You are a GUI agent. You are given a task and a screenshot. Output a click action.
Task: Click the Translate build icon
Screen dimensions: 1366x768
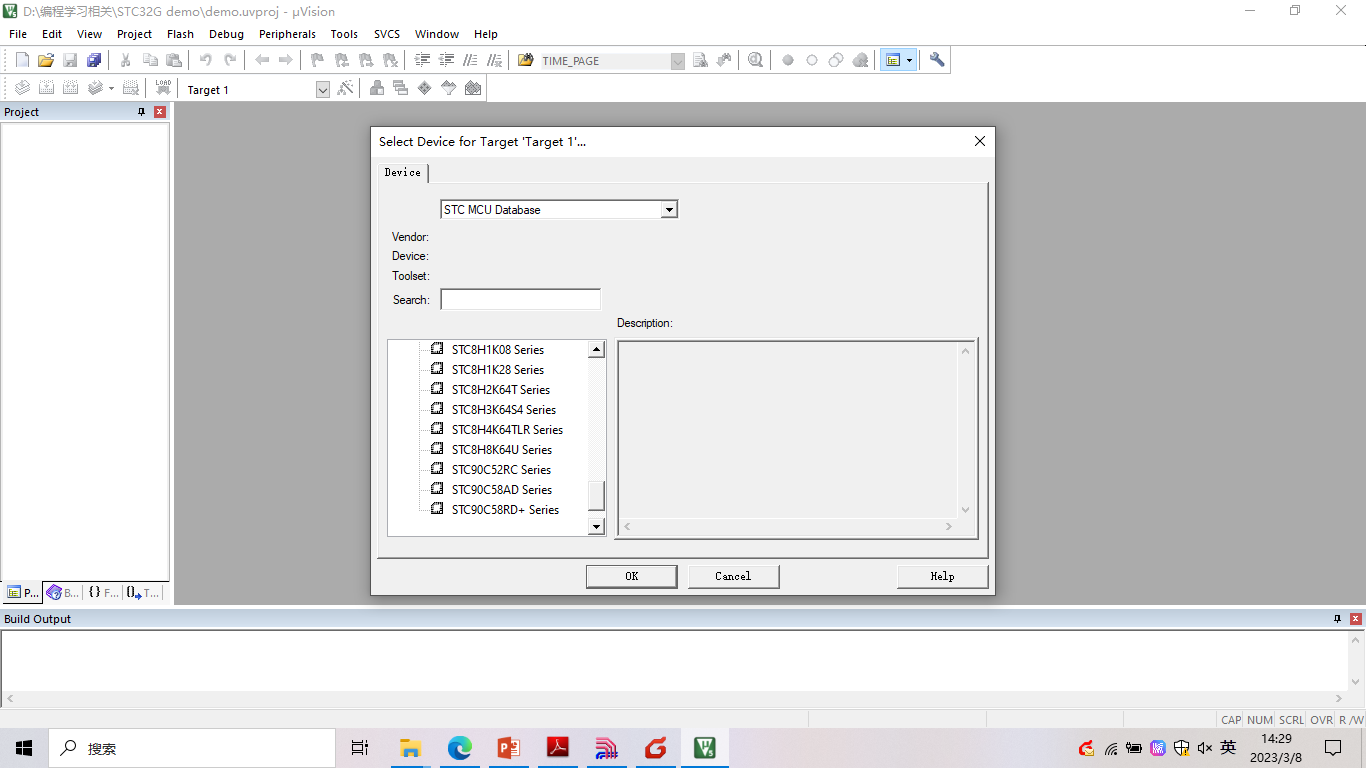pyautogui.click(x=22, y=88)
